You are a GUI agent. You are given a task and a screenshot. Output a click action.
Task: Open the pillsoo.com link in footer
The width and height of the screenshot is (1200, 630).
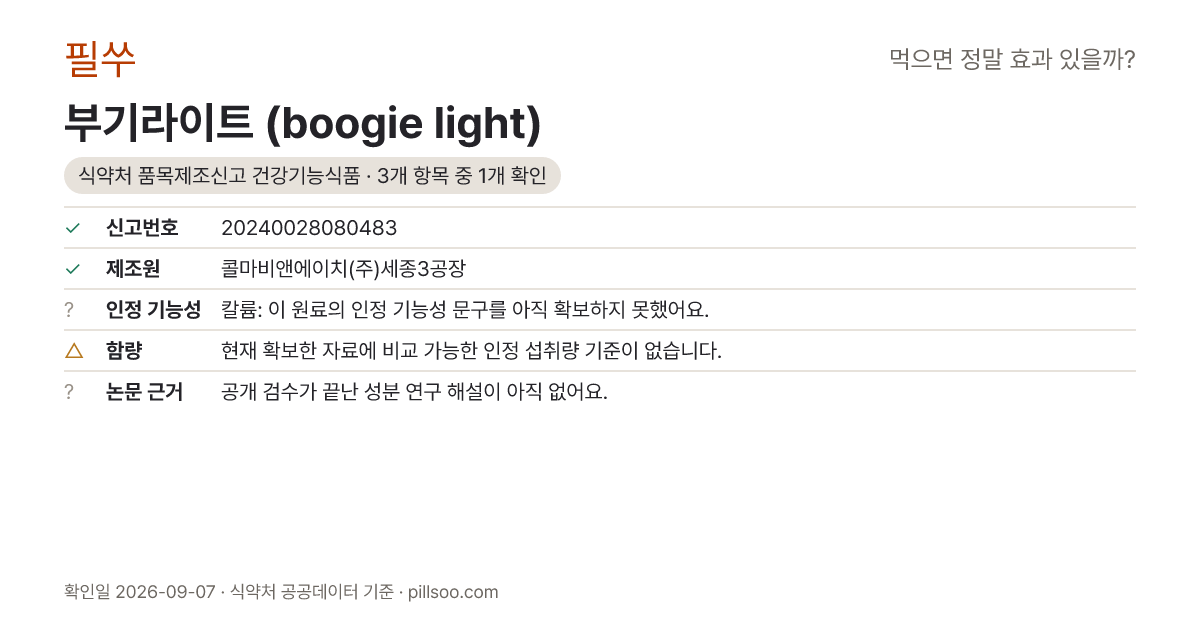(x=453, y=592)
